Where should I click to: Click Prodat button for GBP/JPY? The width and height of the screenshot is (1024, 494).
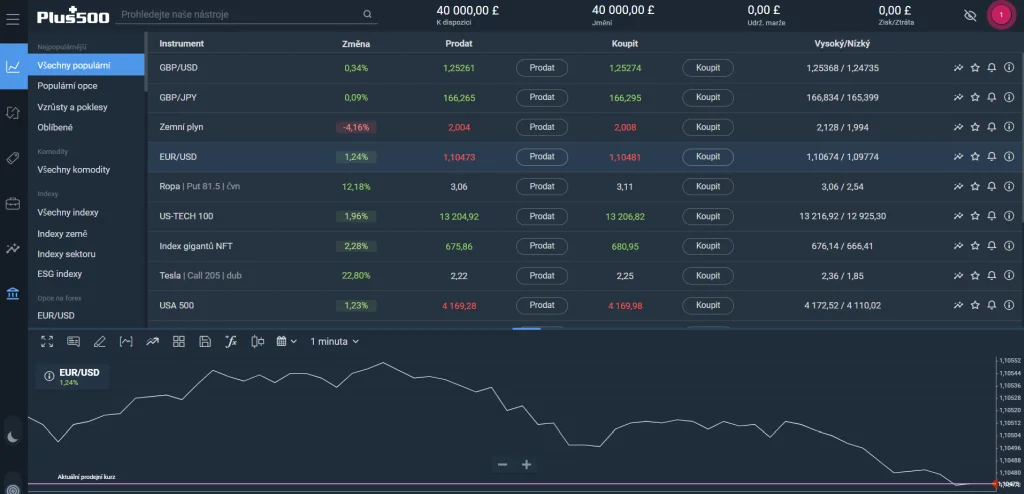542,97
